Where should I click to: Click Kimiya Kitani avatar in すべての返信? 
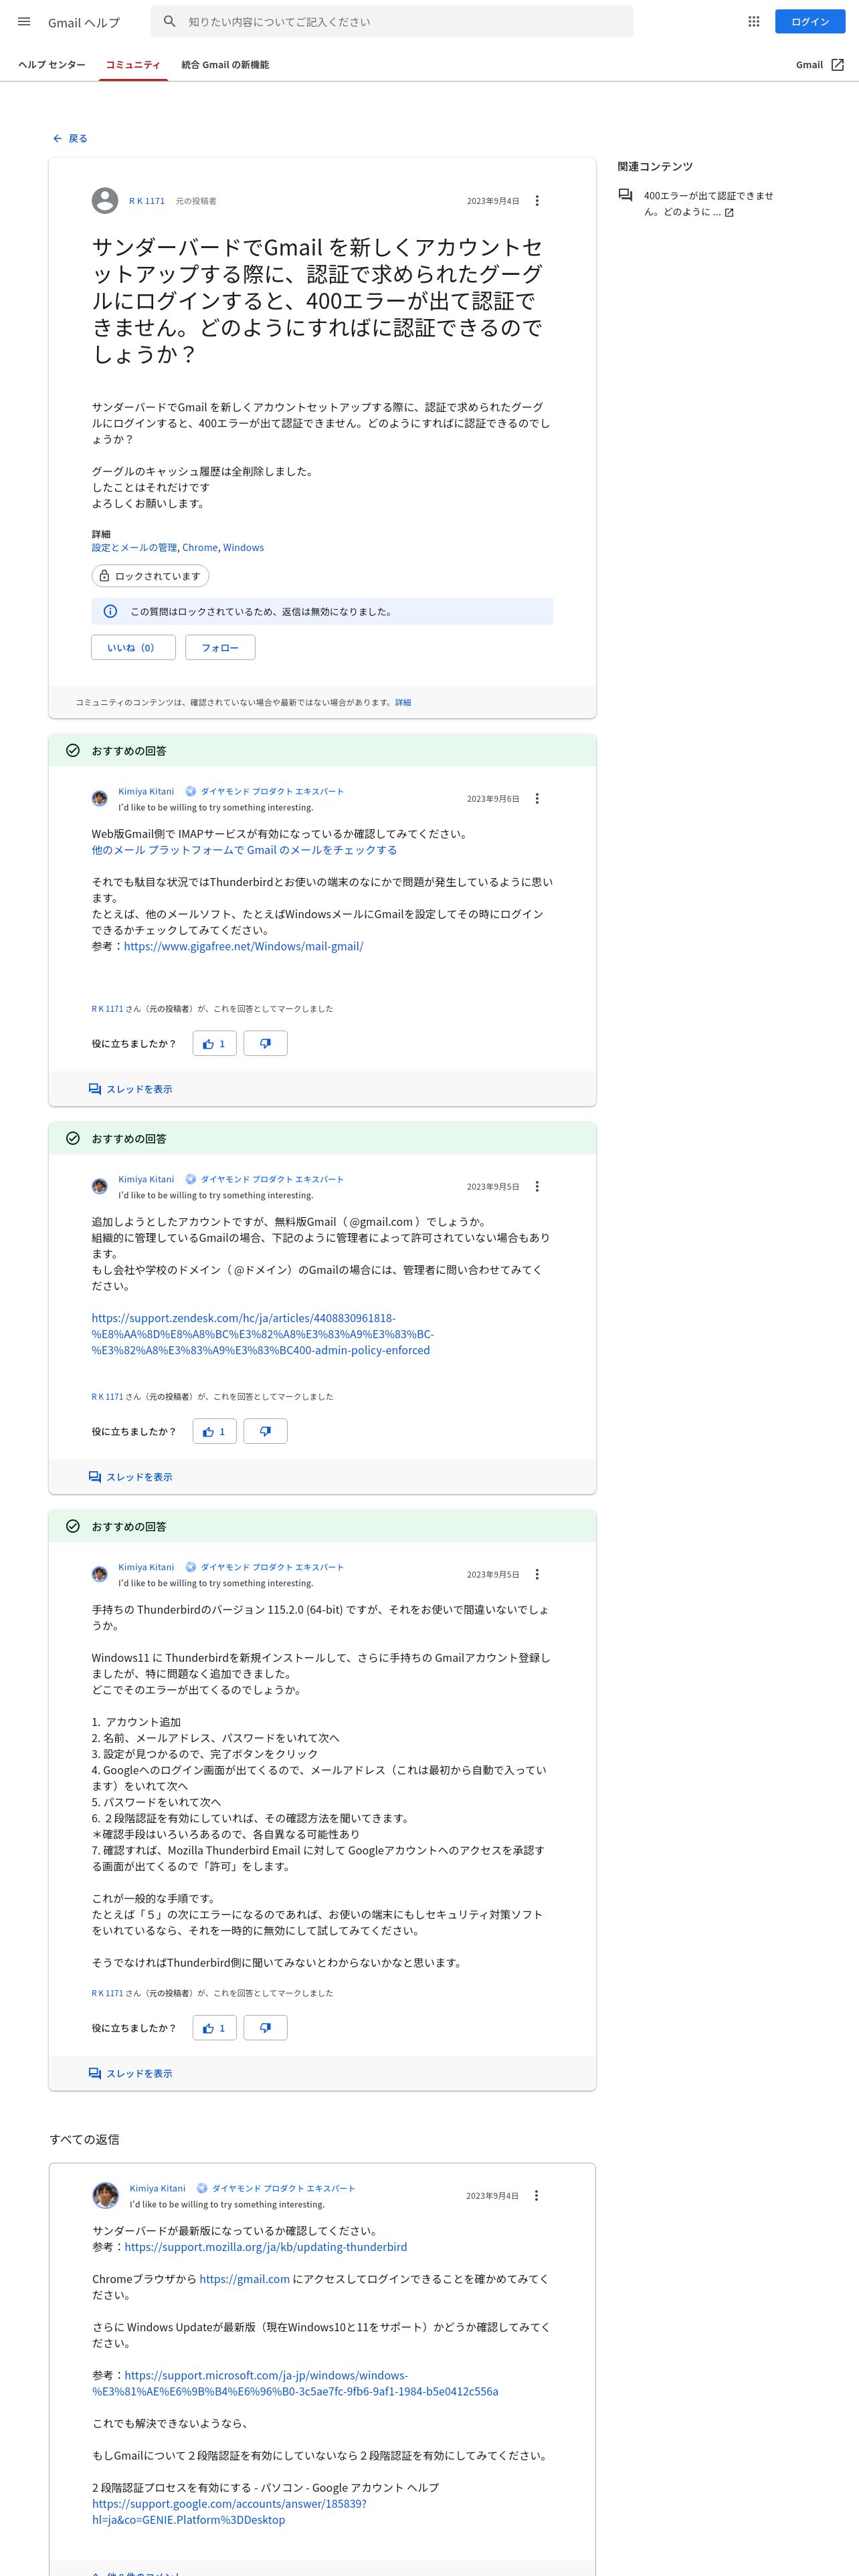[x=105, y=2196]
